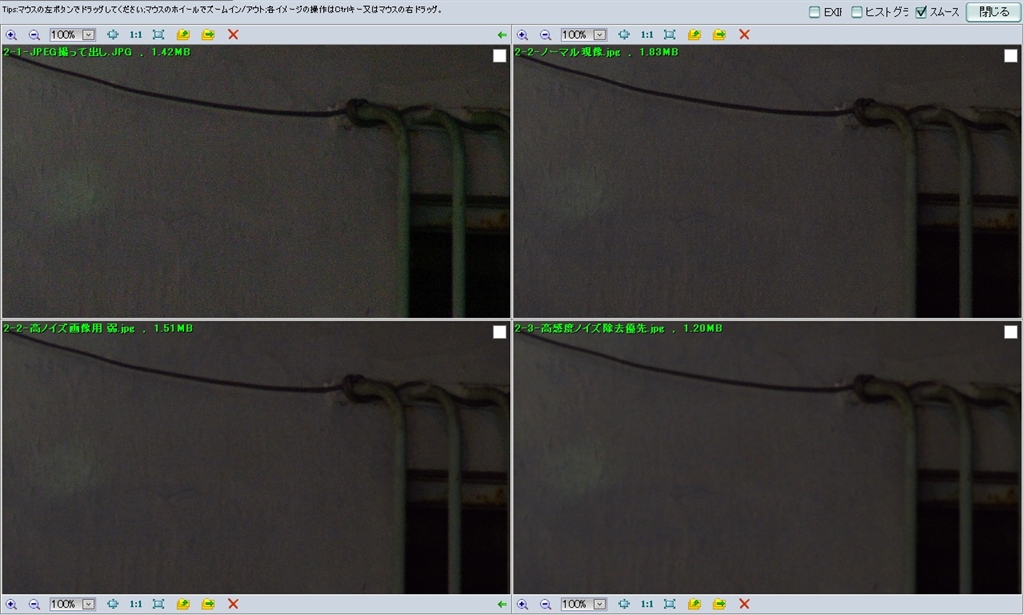Zoom in on the 2-2-高ノイズ画像用 image
Viewport: 1024px width, 615px height.
click(11, 604)
